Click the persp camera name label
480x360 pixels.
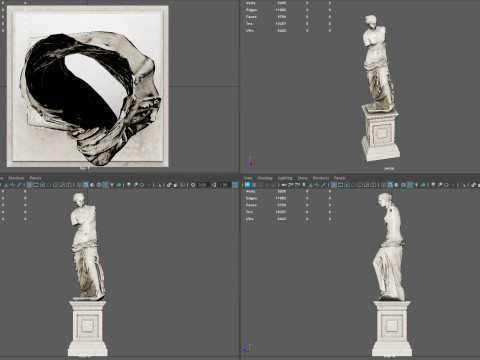(x=389, y=168)
